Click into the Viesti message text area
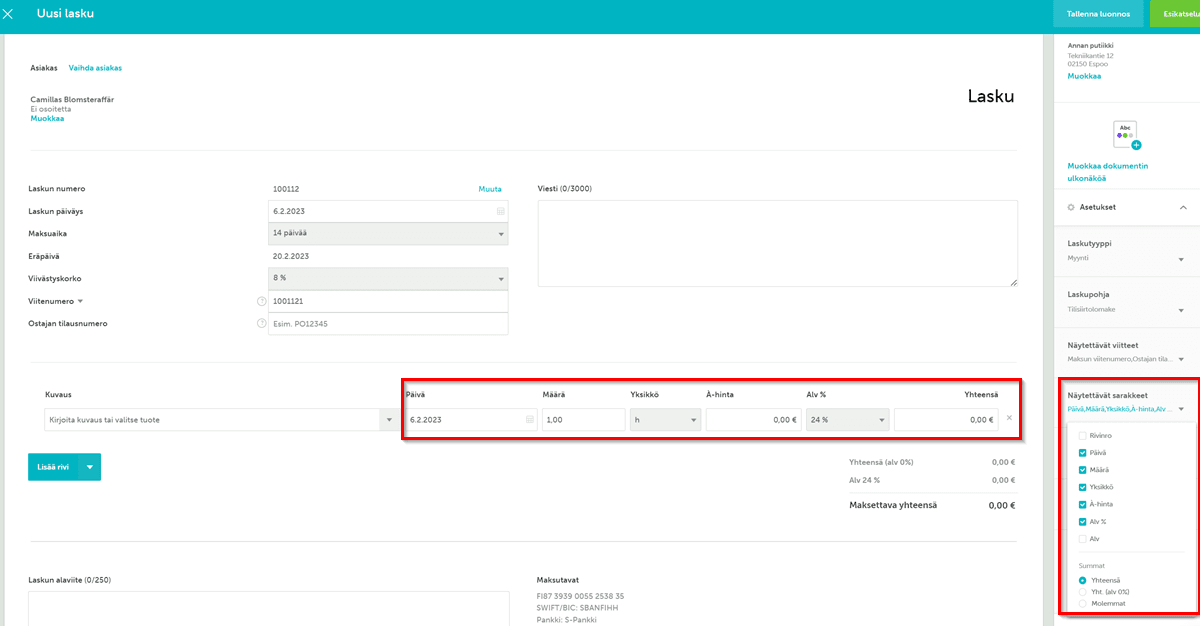This screenshot has height=626, width=1200. coord(777,243)
